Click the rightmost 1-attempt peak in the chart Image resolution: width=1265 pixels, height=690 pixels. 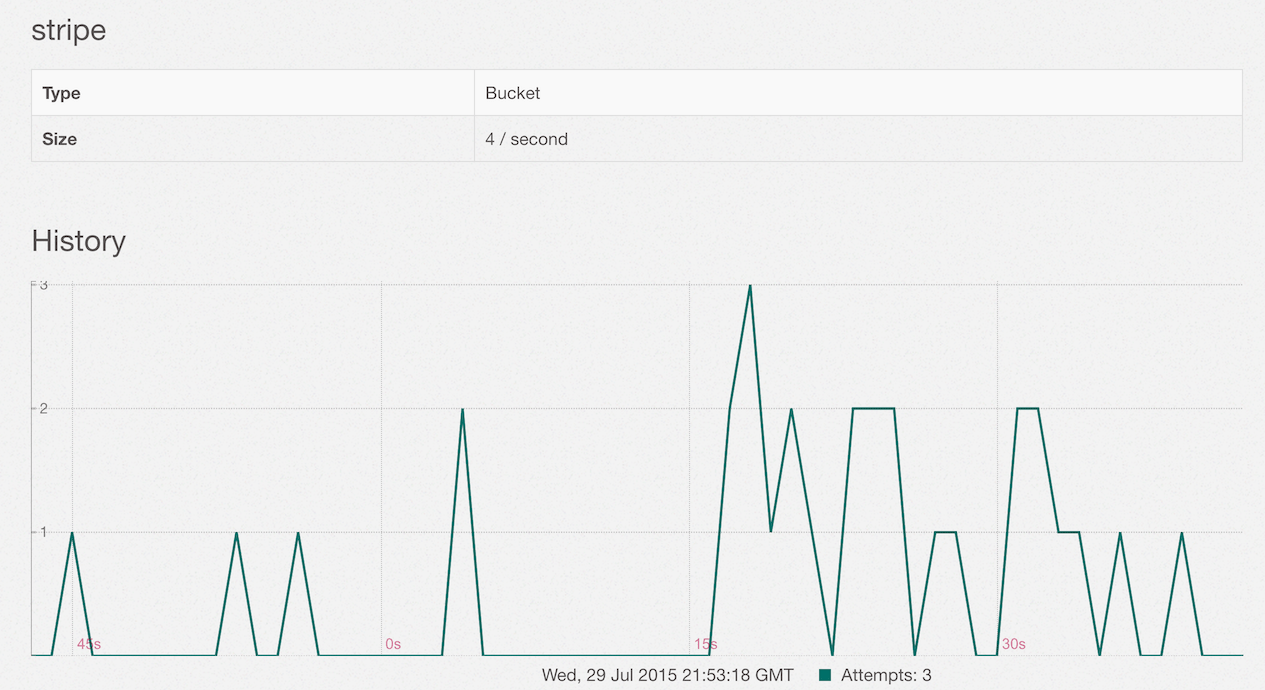(x=1182, y=533)
